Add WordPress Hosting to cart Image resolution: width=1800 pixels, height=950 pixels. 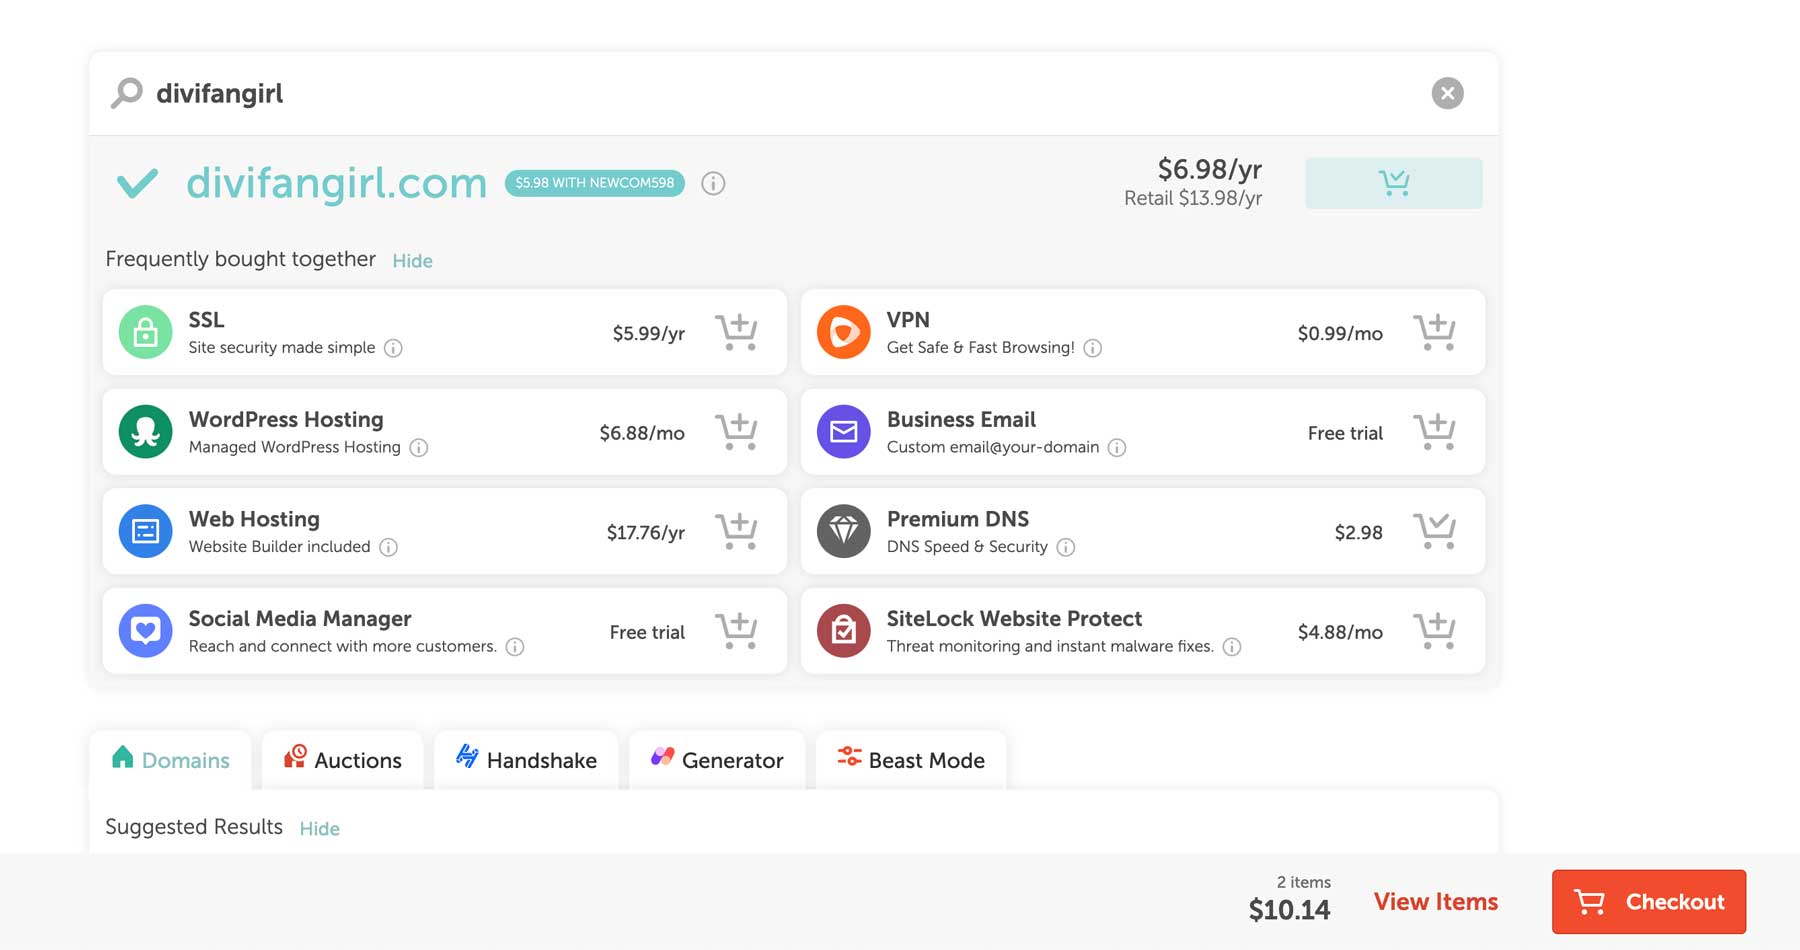(738, 431)
